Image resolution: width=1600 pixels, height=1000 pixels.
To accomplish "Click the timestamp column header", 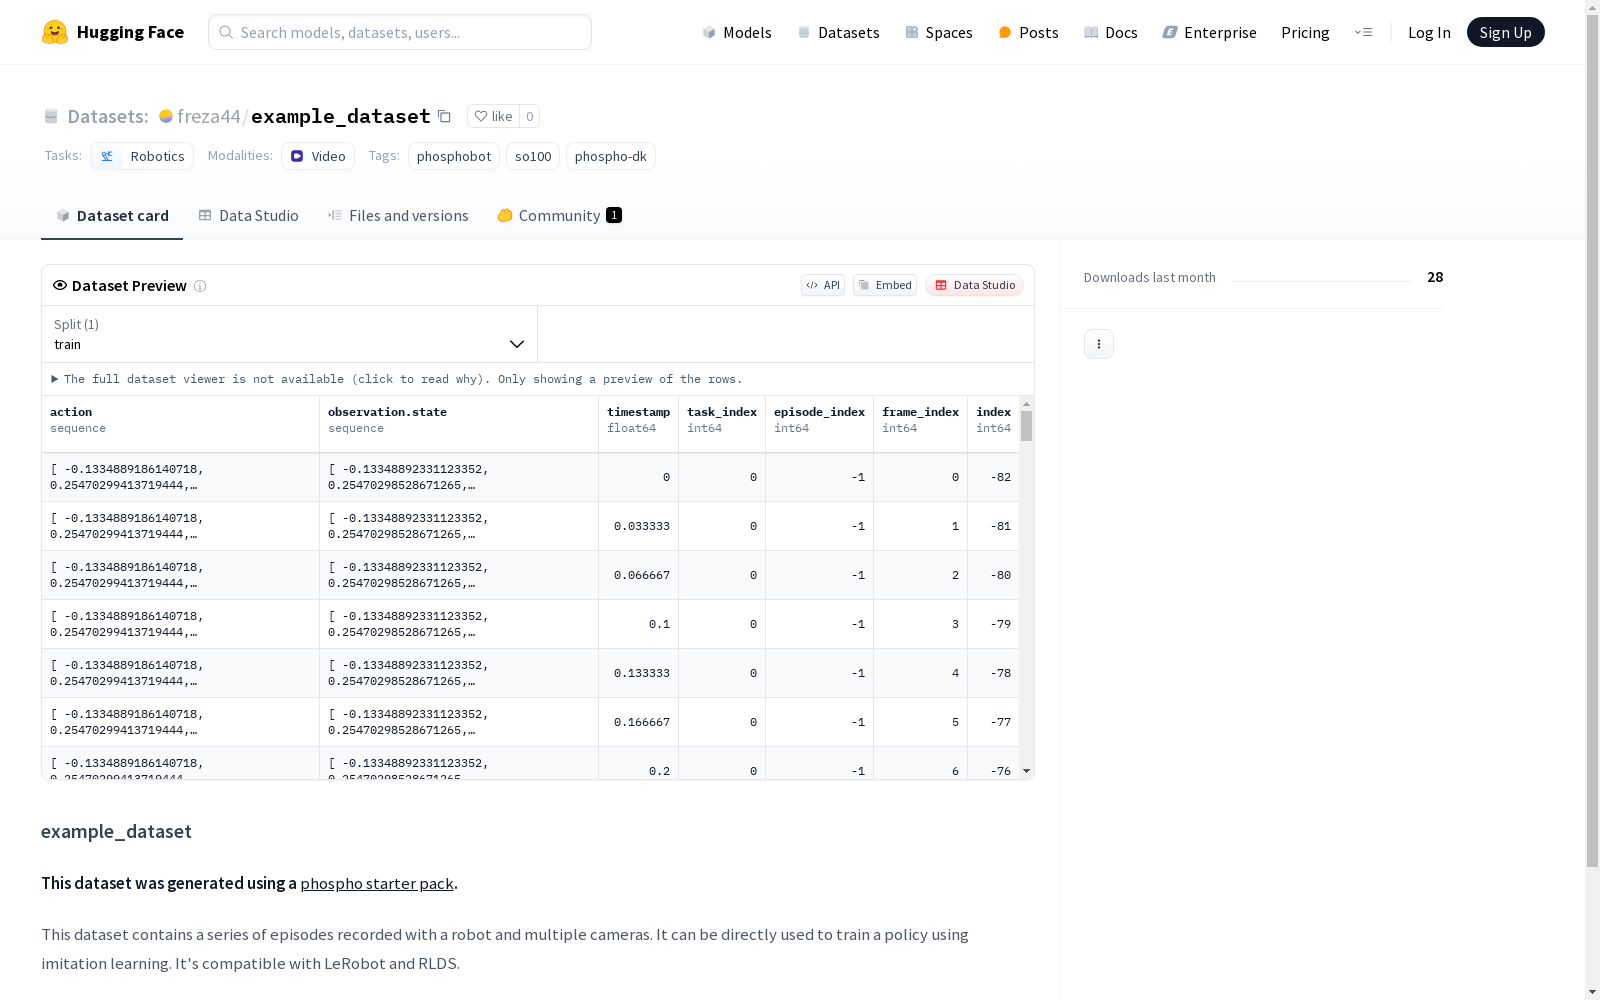I will [x=639, y=424].
